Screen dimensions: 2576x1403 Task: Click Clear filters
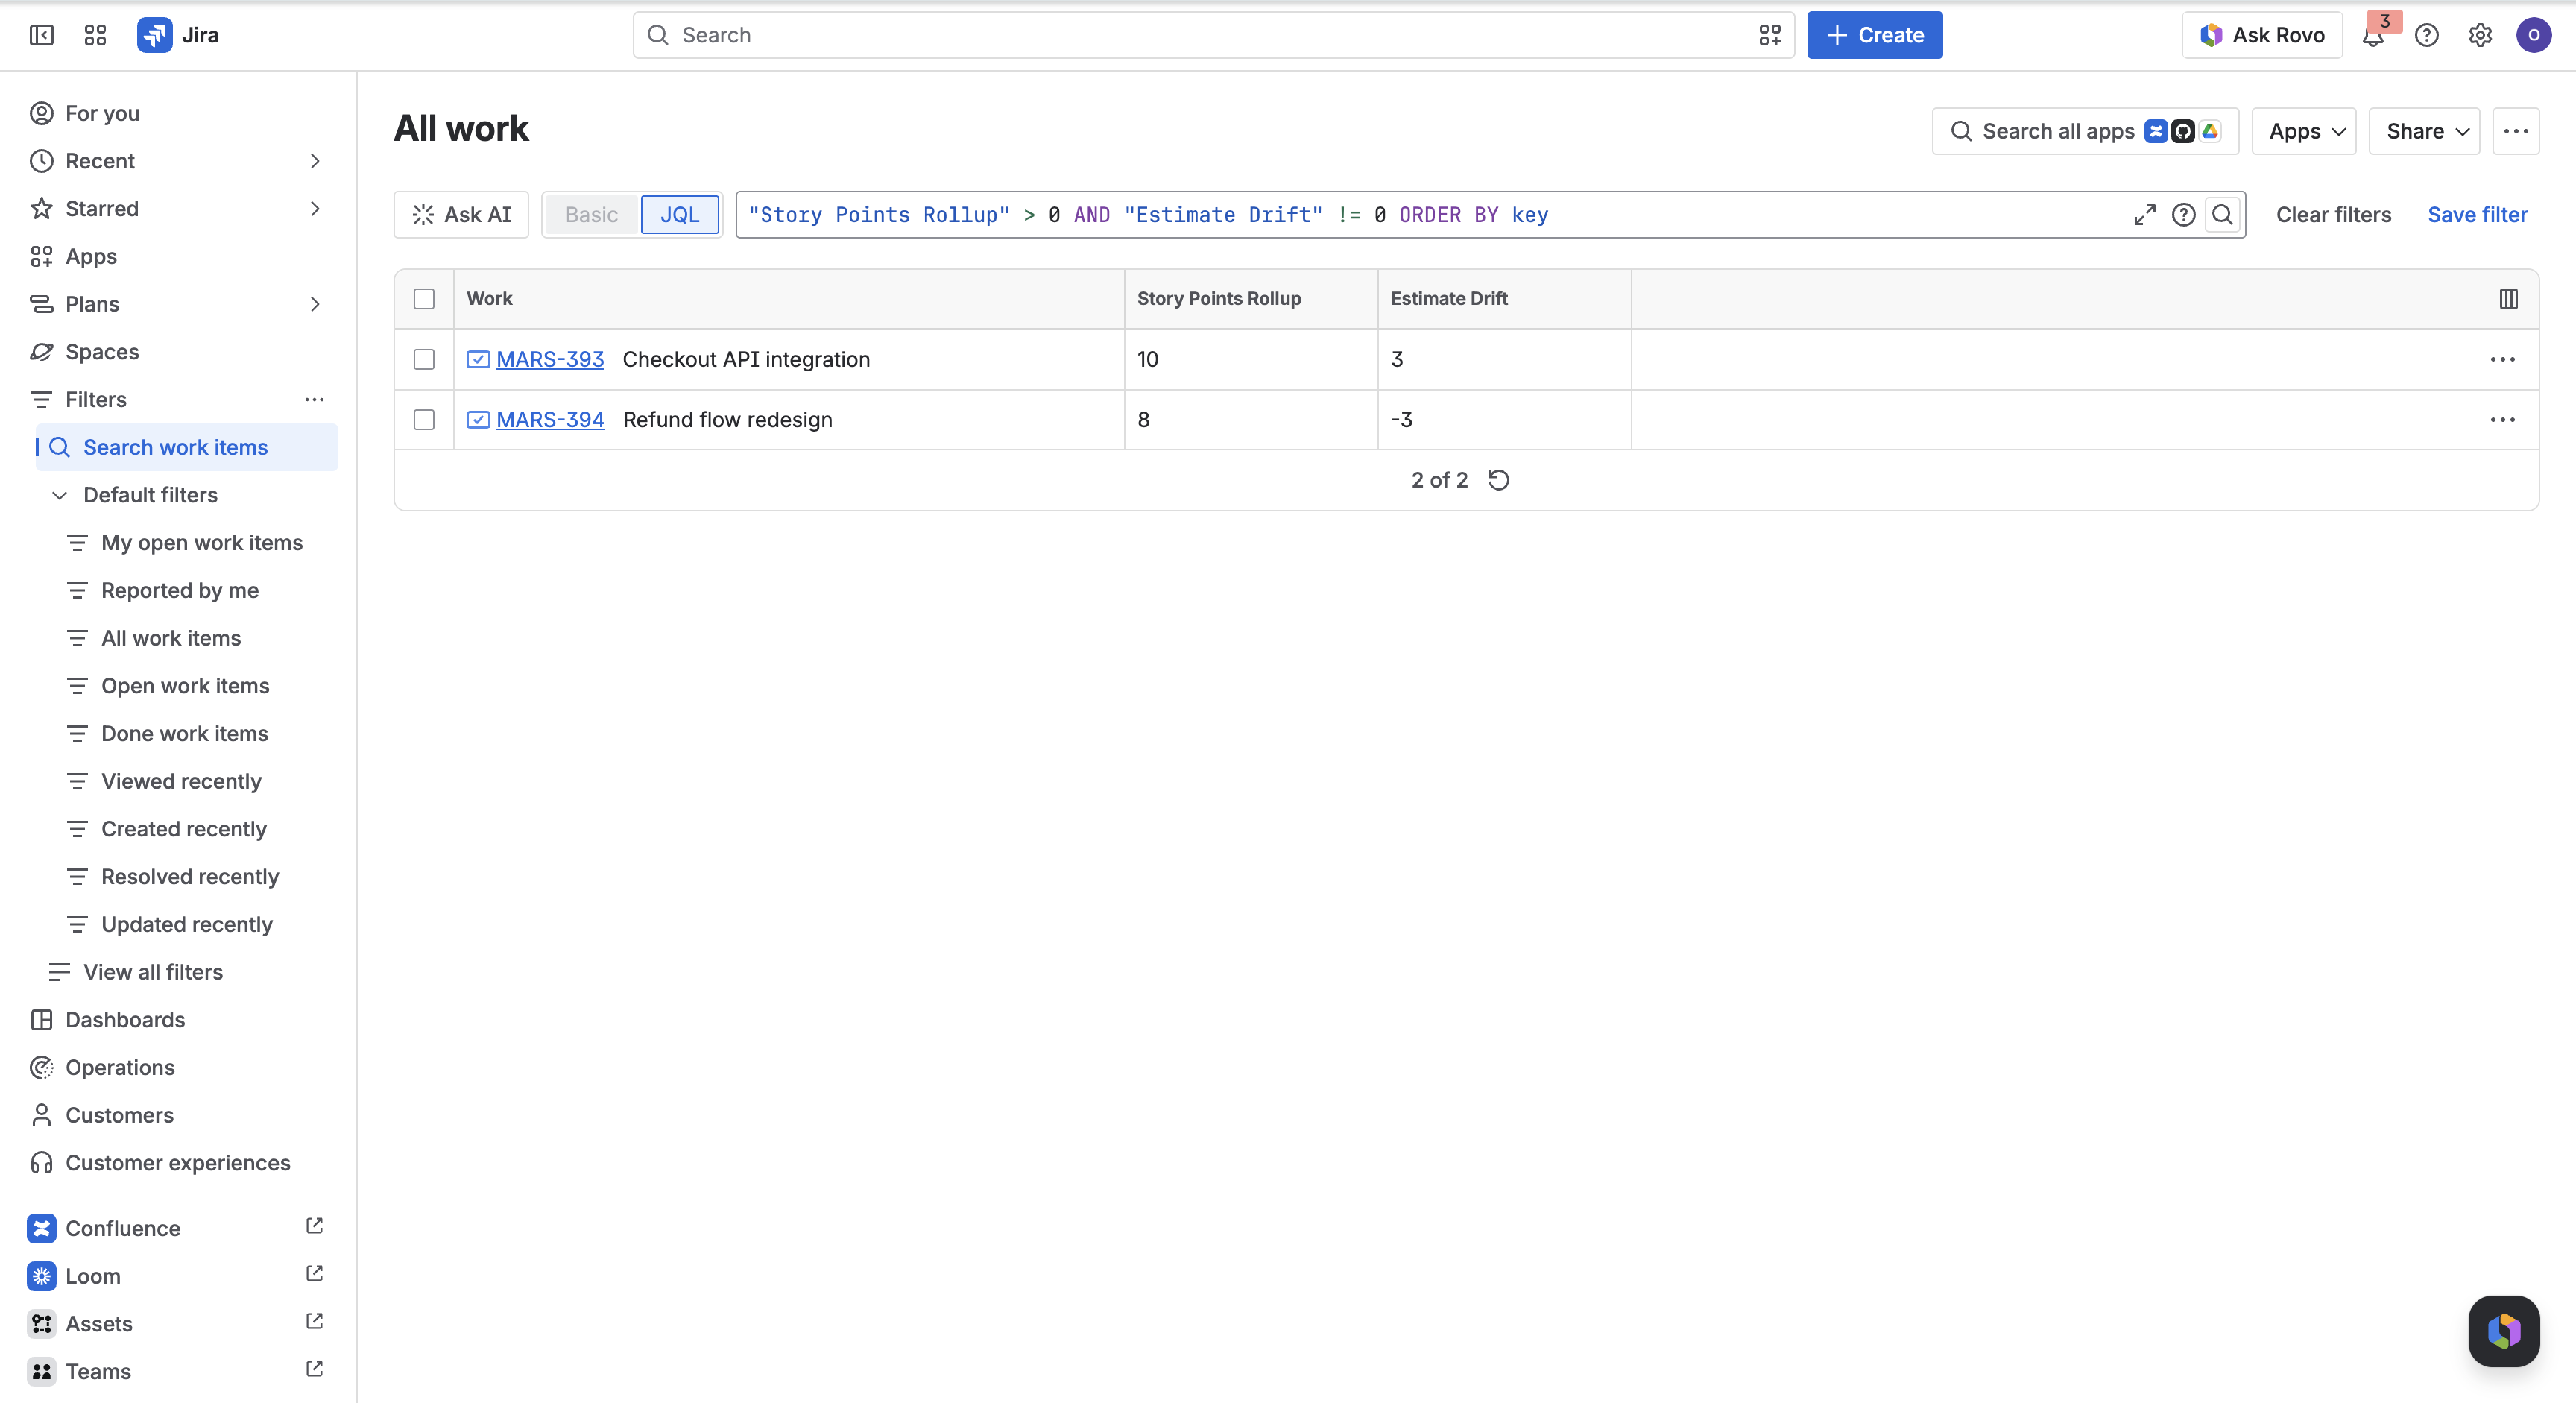(2333, 215)
